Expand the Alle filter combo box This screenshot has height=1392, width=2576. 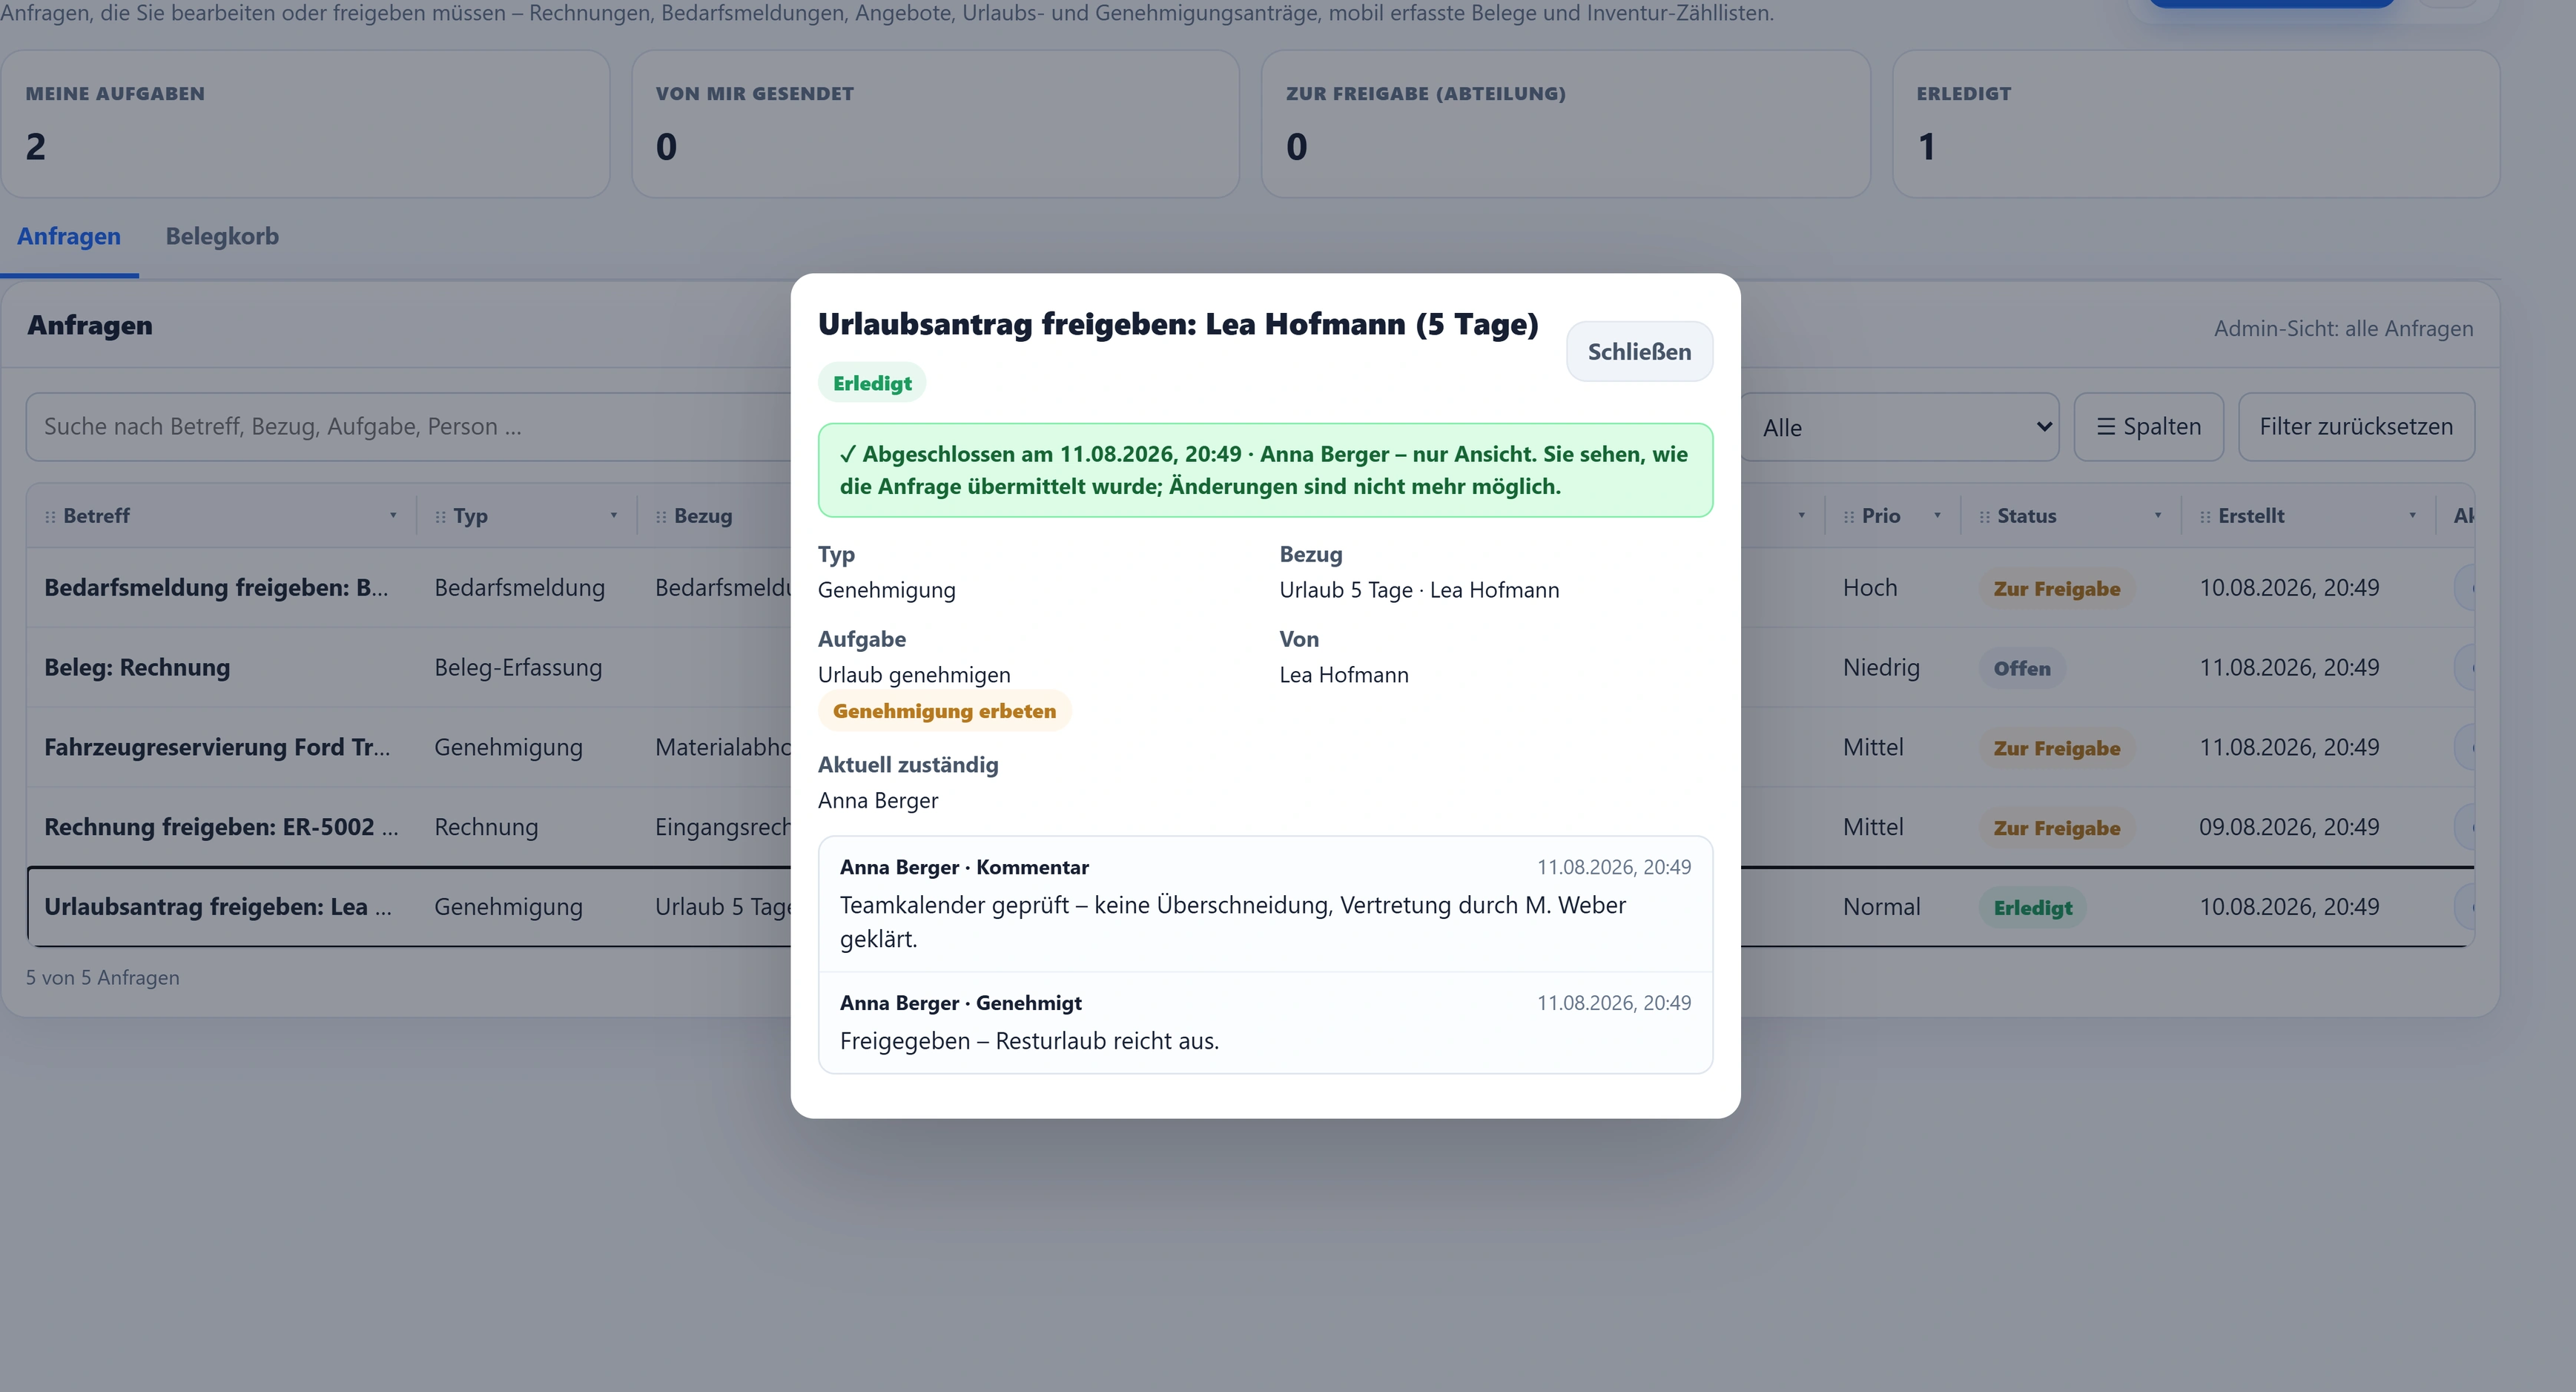click(x=1900, y=427)
